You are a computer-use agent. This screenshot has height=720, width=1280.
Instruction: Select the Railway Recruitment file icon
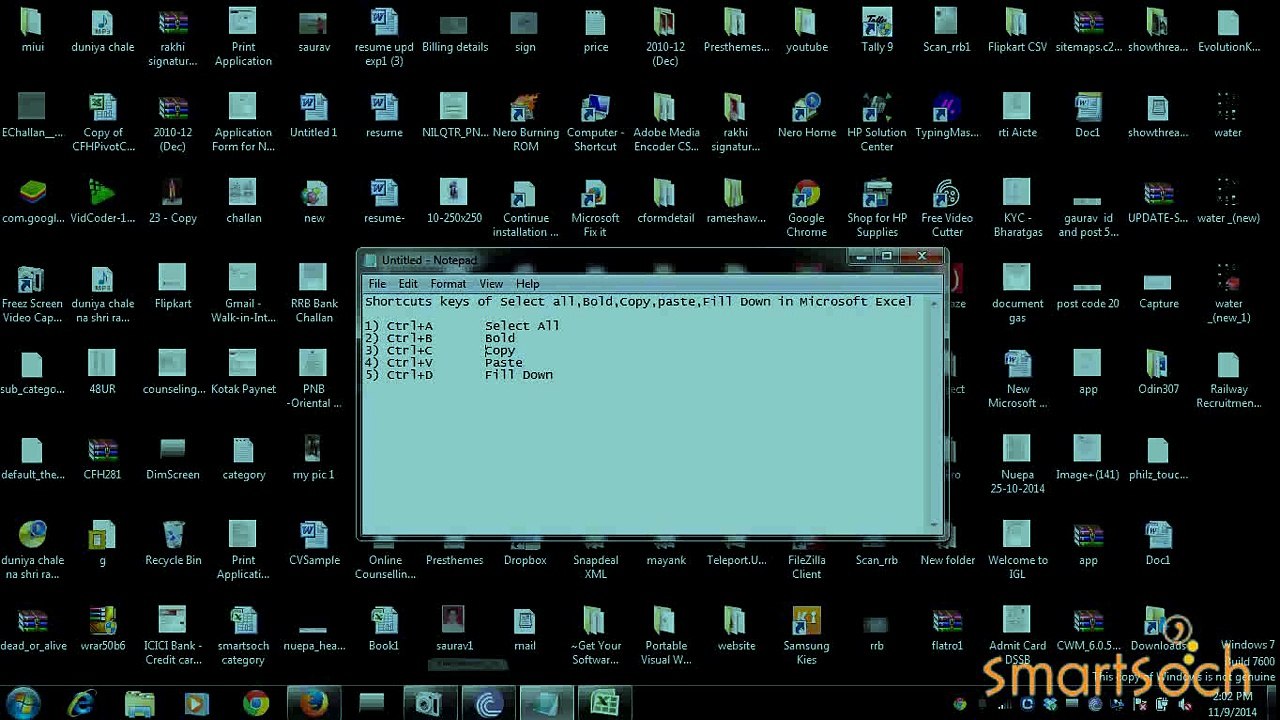tap(1229, 379)
